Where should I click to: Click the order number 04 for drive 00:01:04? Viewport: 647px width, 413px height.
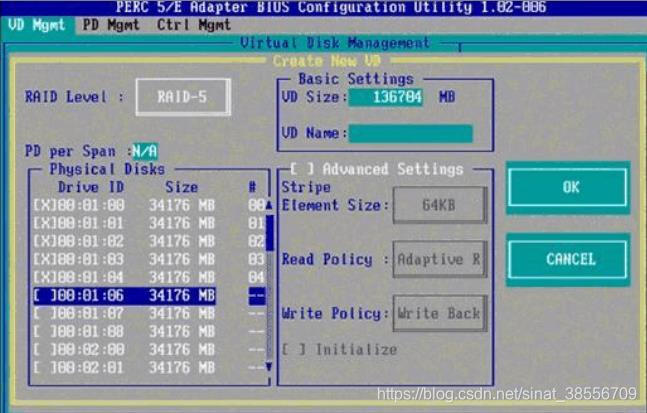(x=256, y=278)
